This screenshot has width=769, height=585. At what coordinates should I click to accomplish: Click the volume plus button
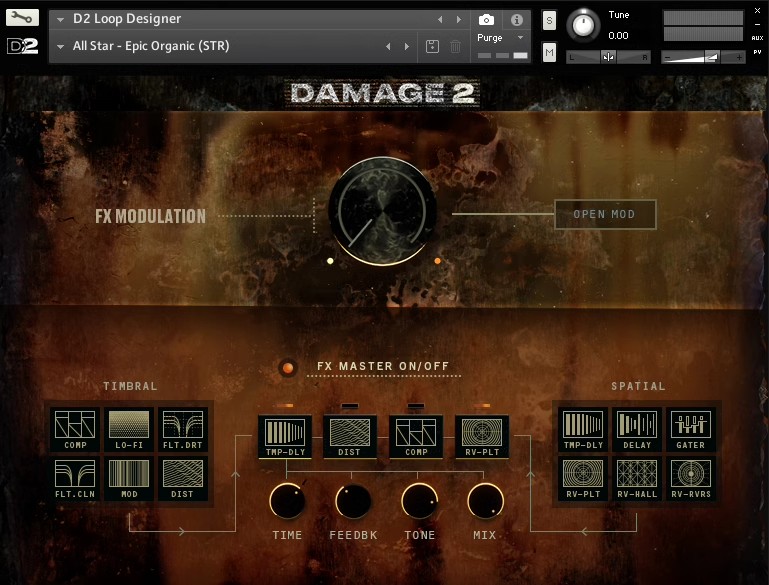(739, 57)
